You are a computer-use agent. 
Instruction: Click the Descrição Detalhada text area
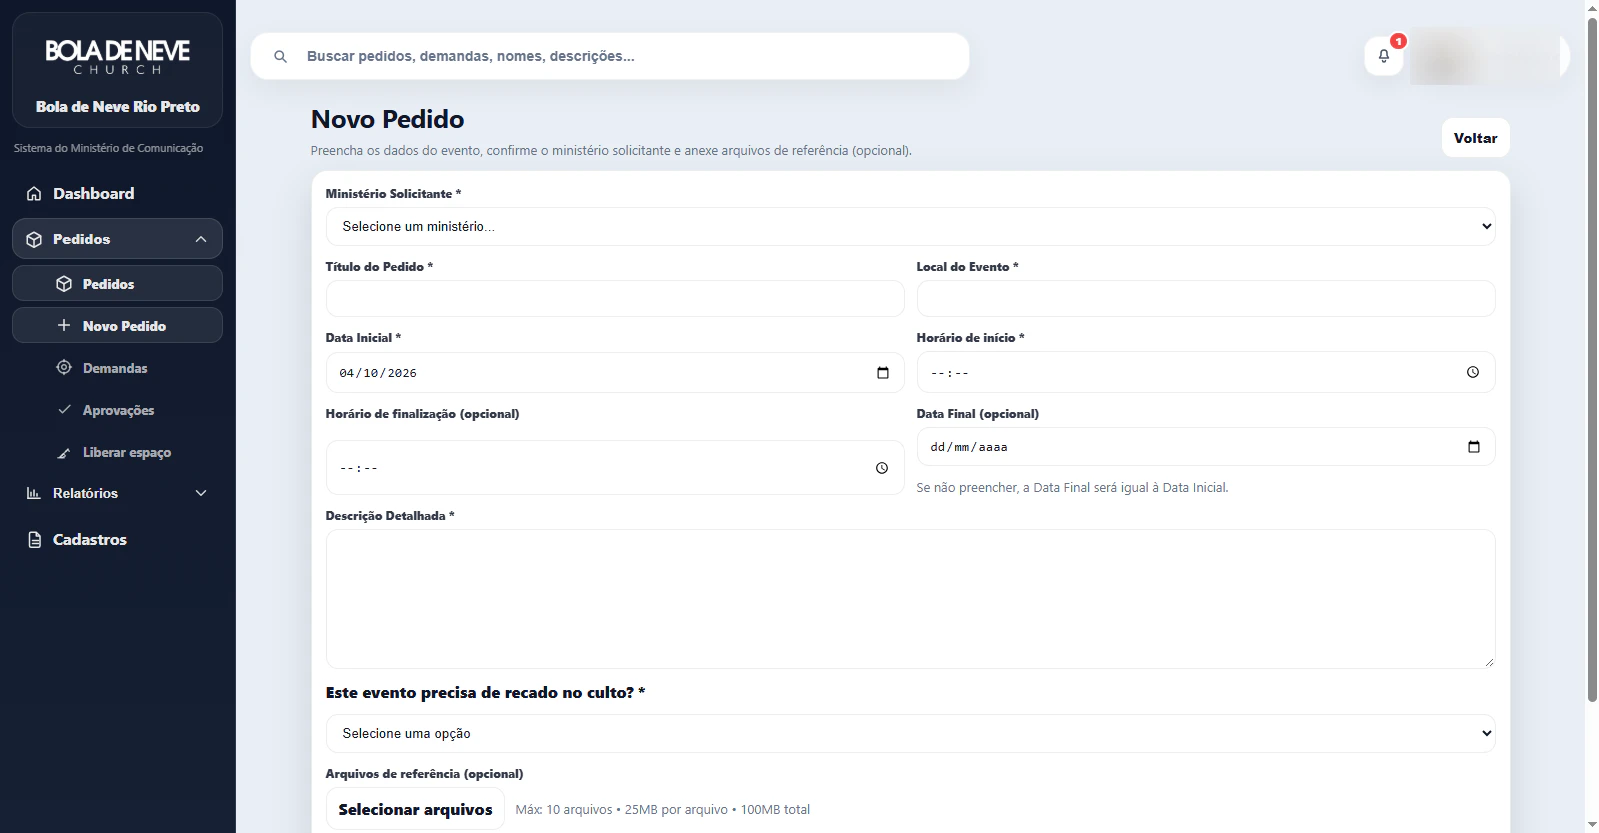(910, 599)
